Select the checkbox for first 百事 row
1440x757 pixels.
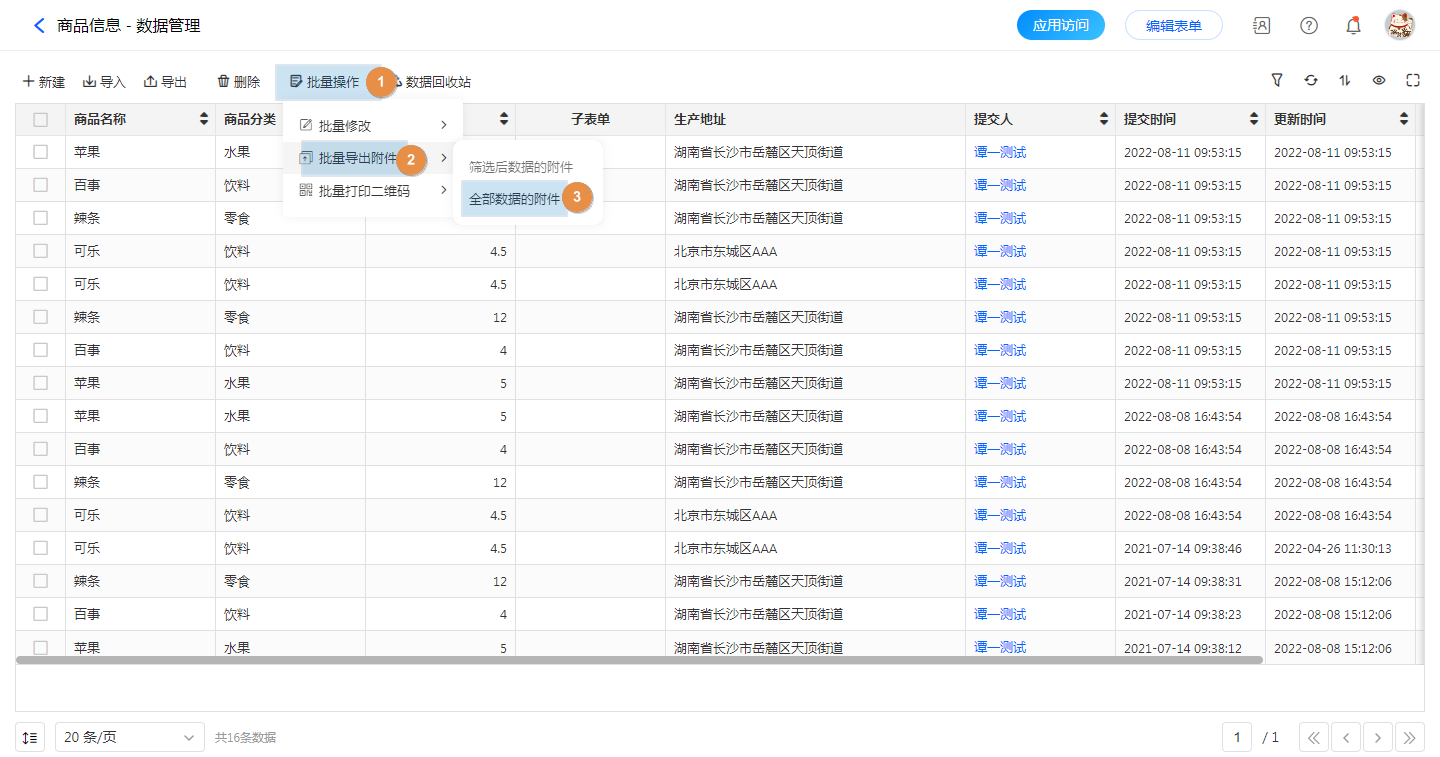click(x=41, y=185)
